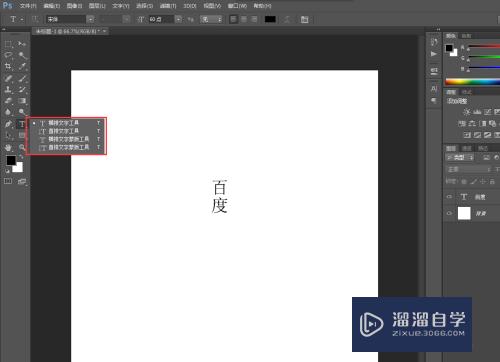The image size is (500, 362).
Task: Add Levels adjustment
Action: click(477, 112)
